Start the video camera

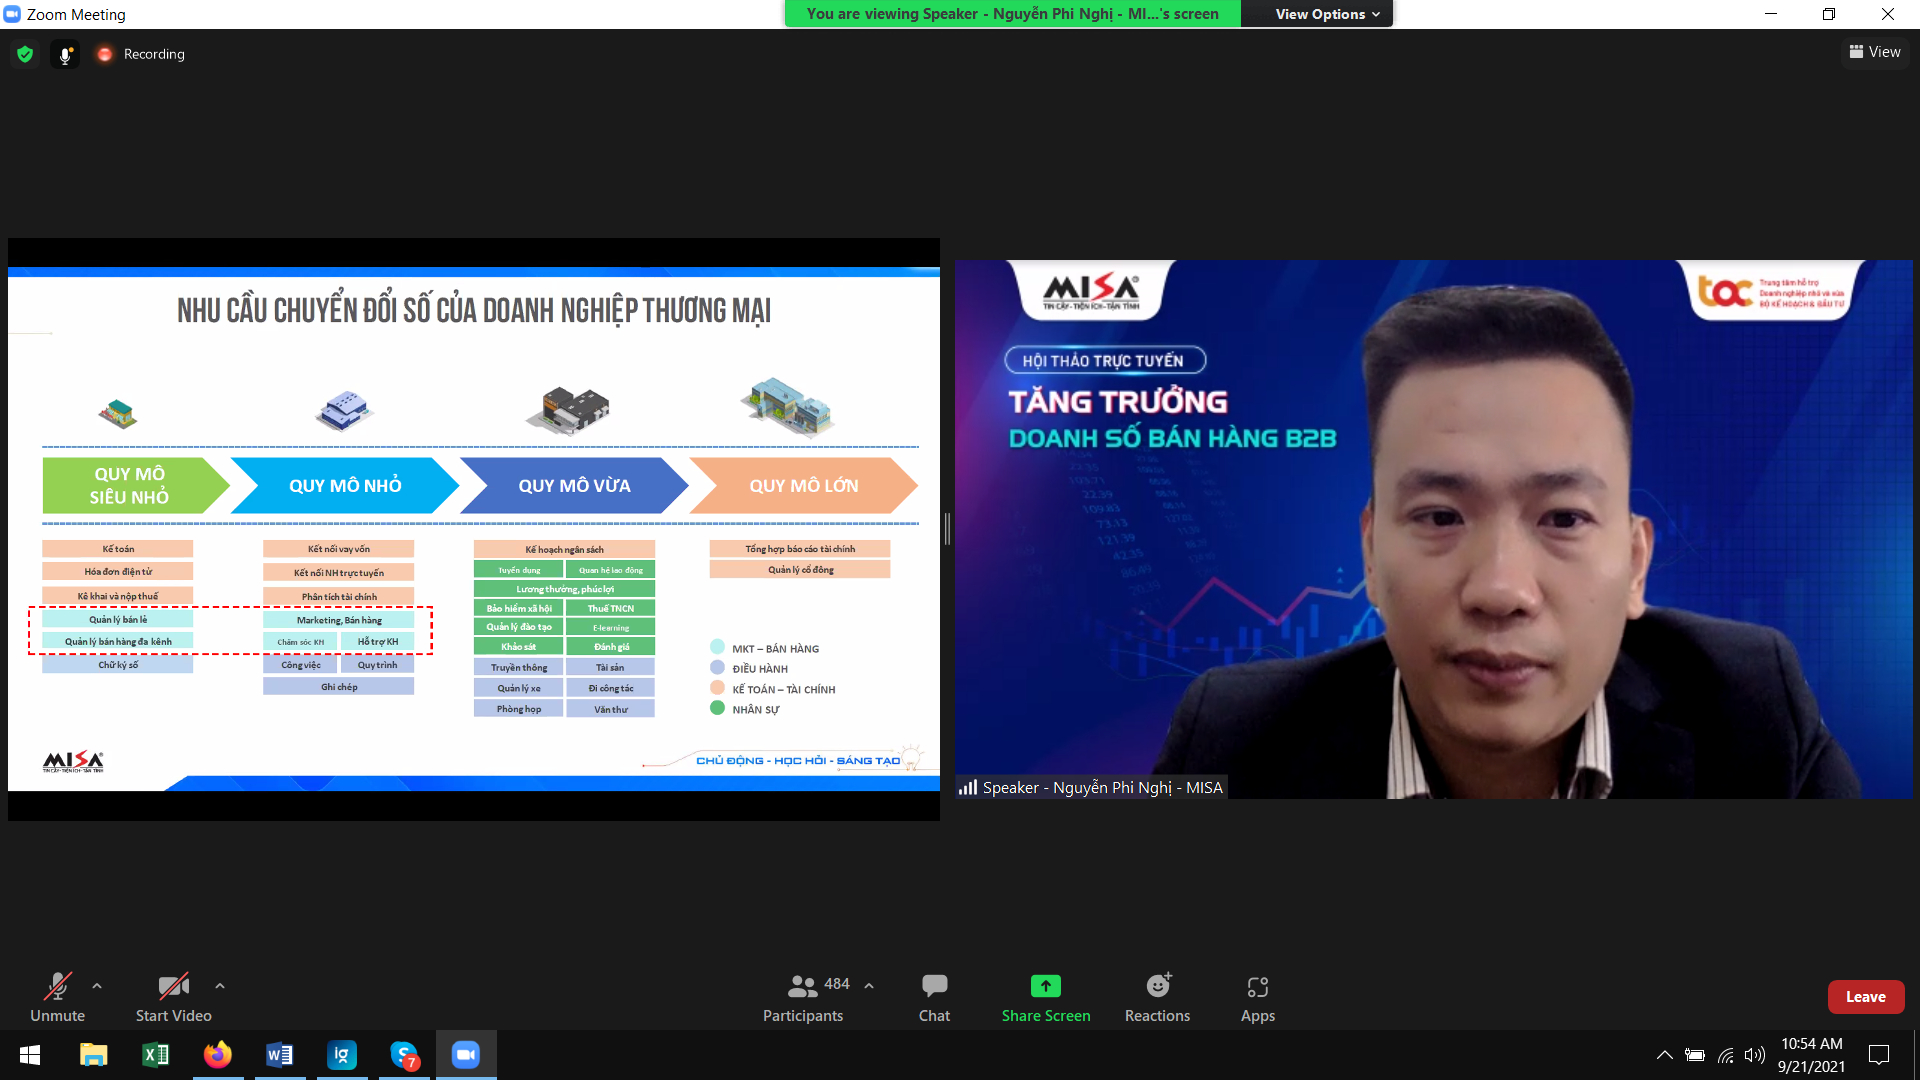173,997
